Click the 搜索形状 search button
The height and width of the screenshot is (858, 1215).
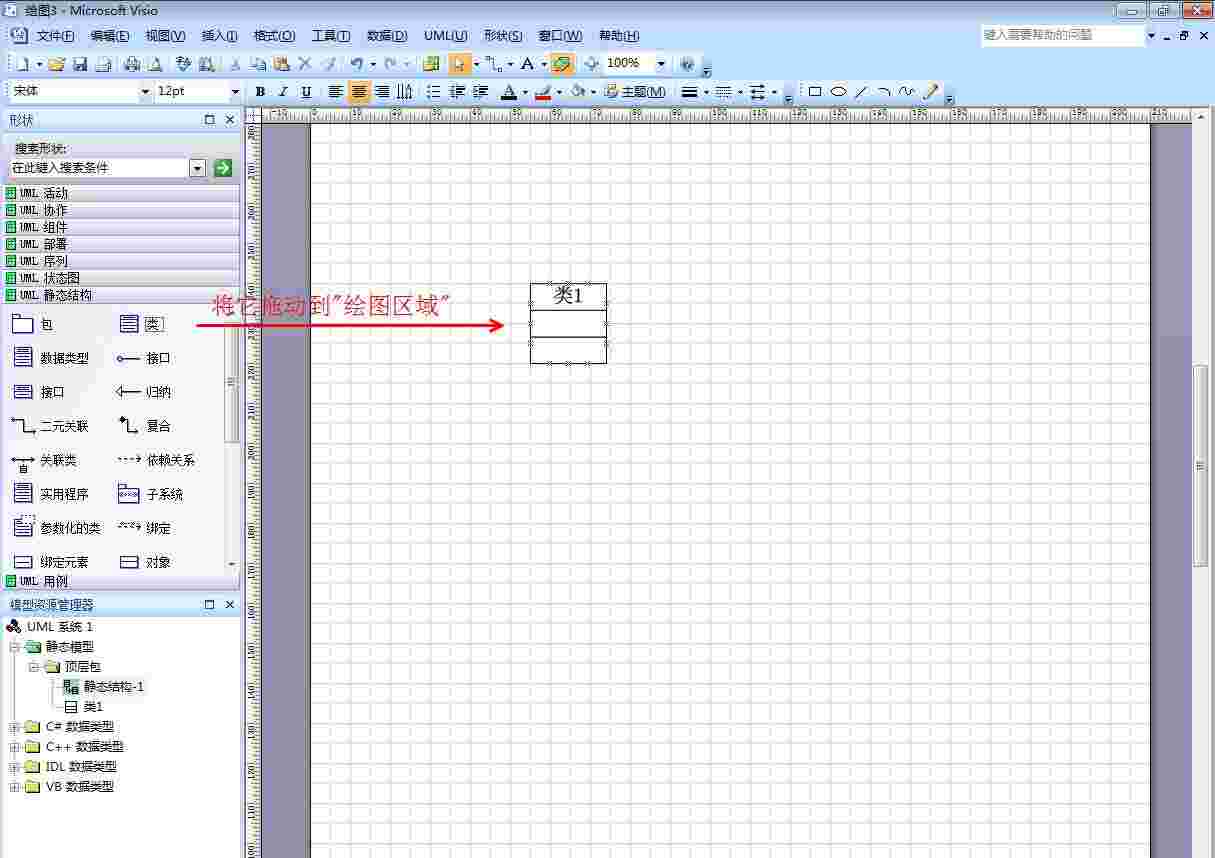(x=222, y=167)
